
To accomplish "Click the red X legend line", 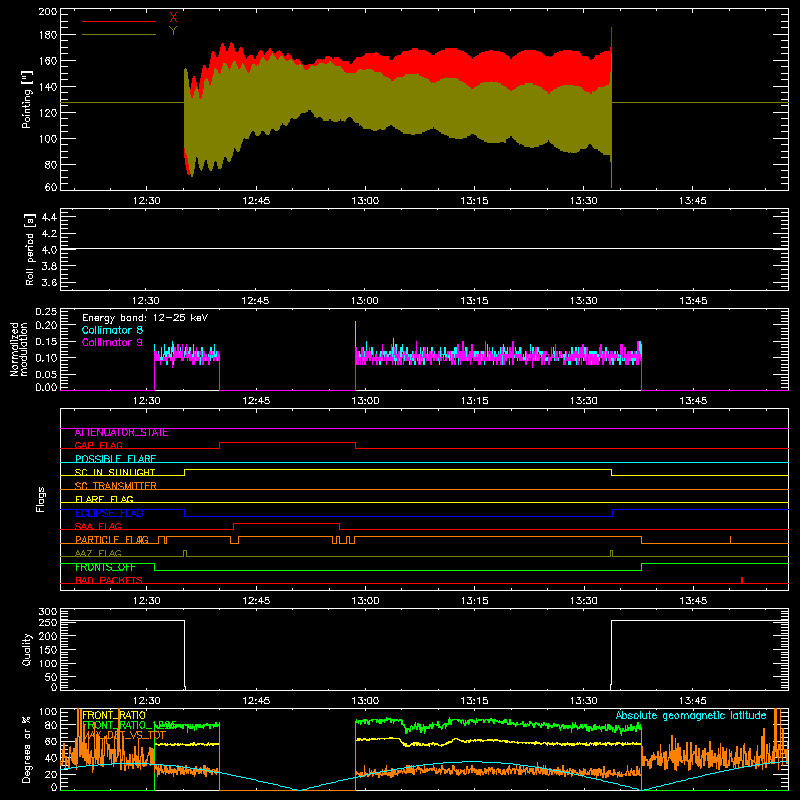I will tap(119, 21).
